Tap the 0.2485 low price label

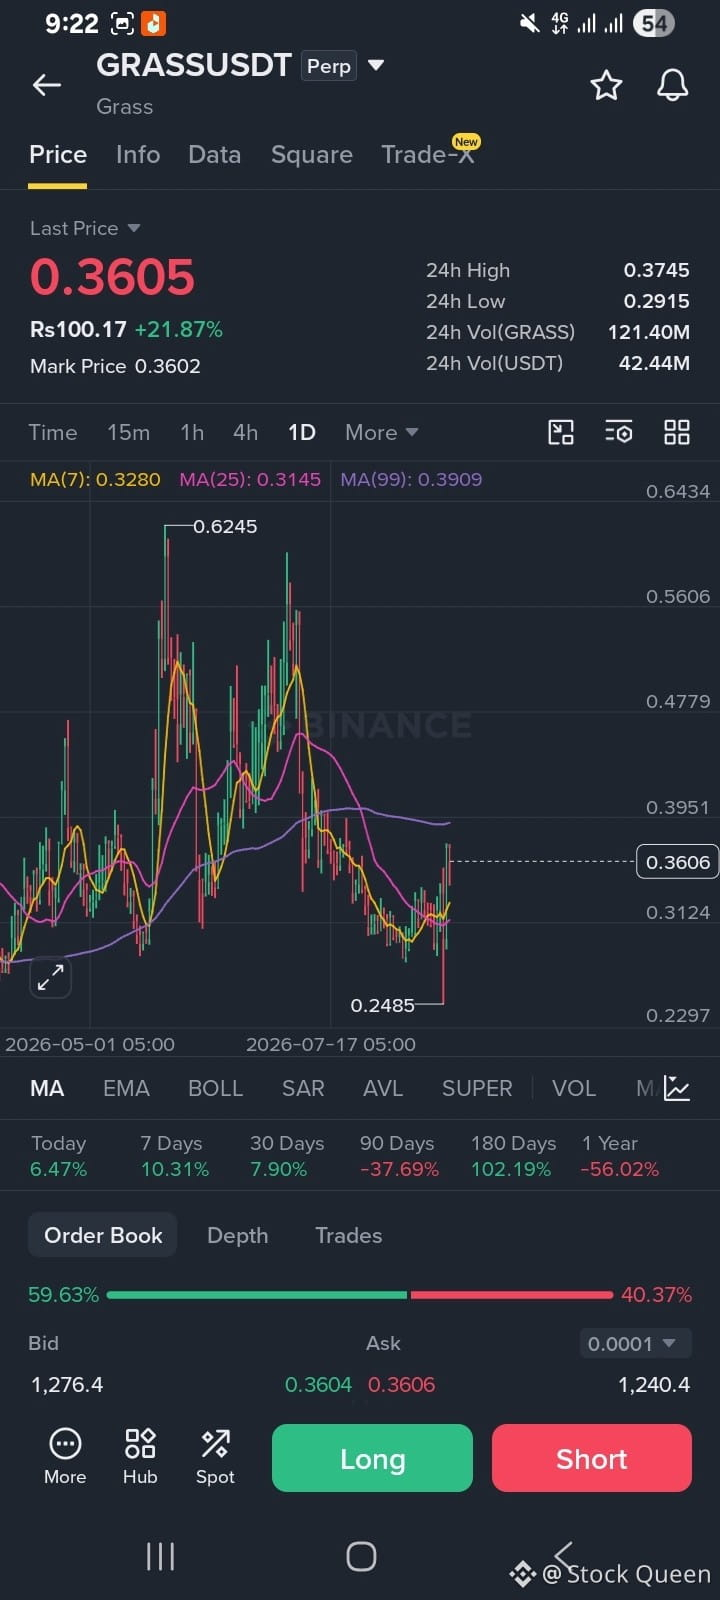[382, 1005]
